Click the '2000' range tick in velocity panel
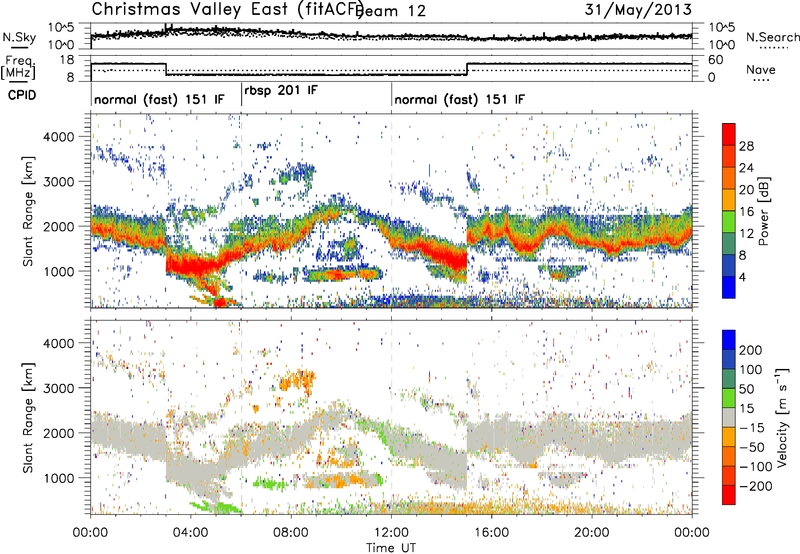Screen dimensions: 800x554 (58, 433)
